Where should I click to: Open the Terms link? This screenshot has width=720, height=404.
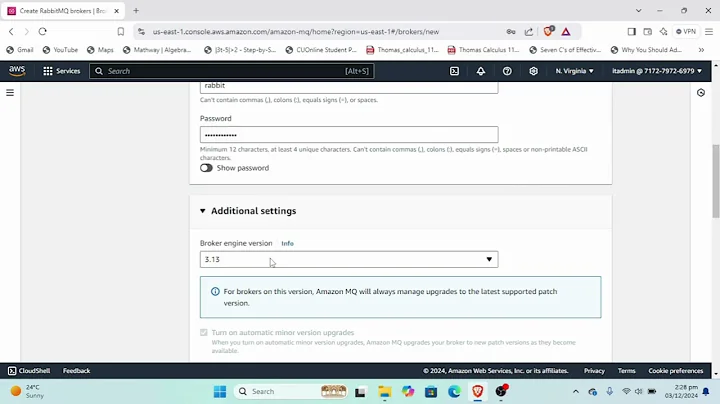[x=626, y=371]
